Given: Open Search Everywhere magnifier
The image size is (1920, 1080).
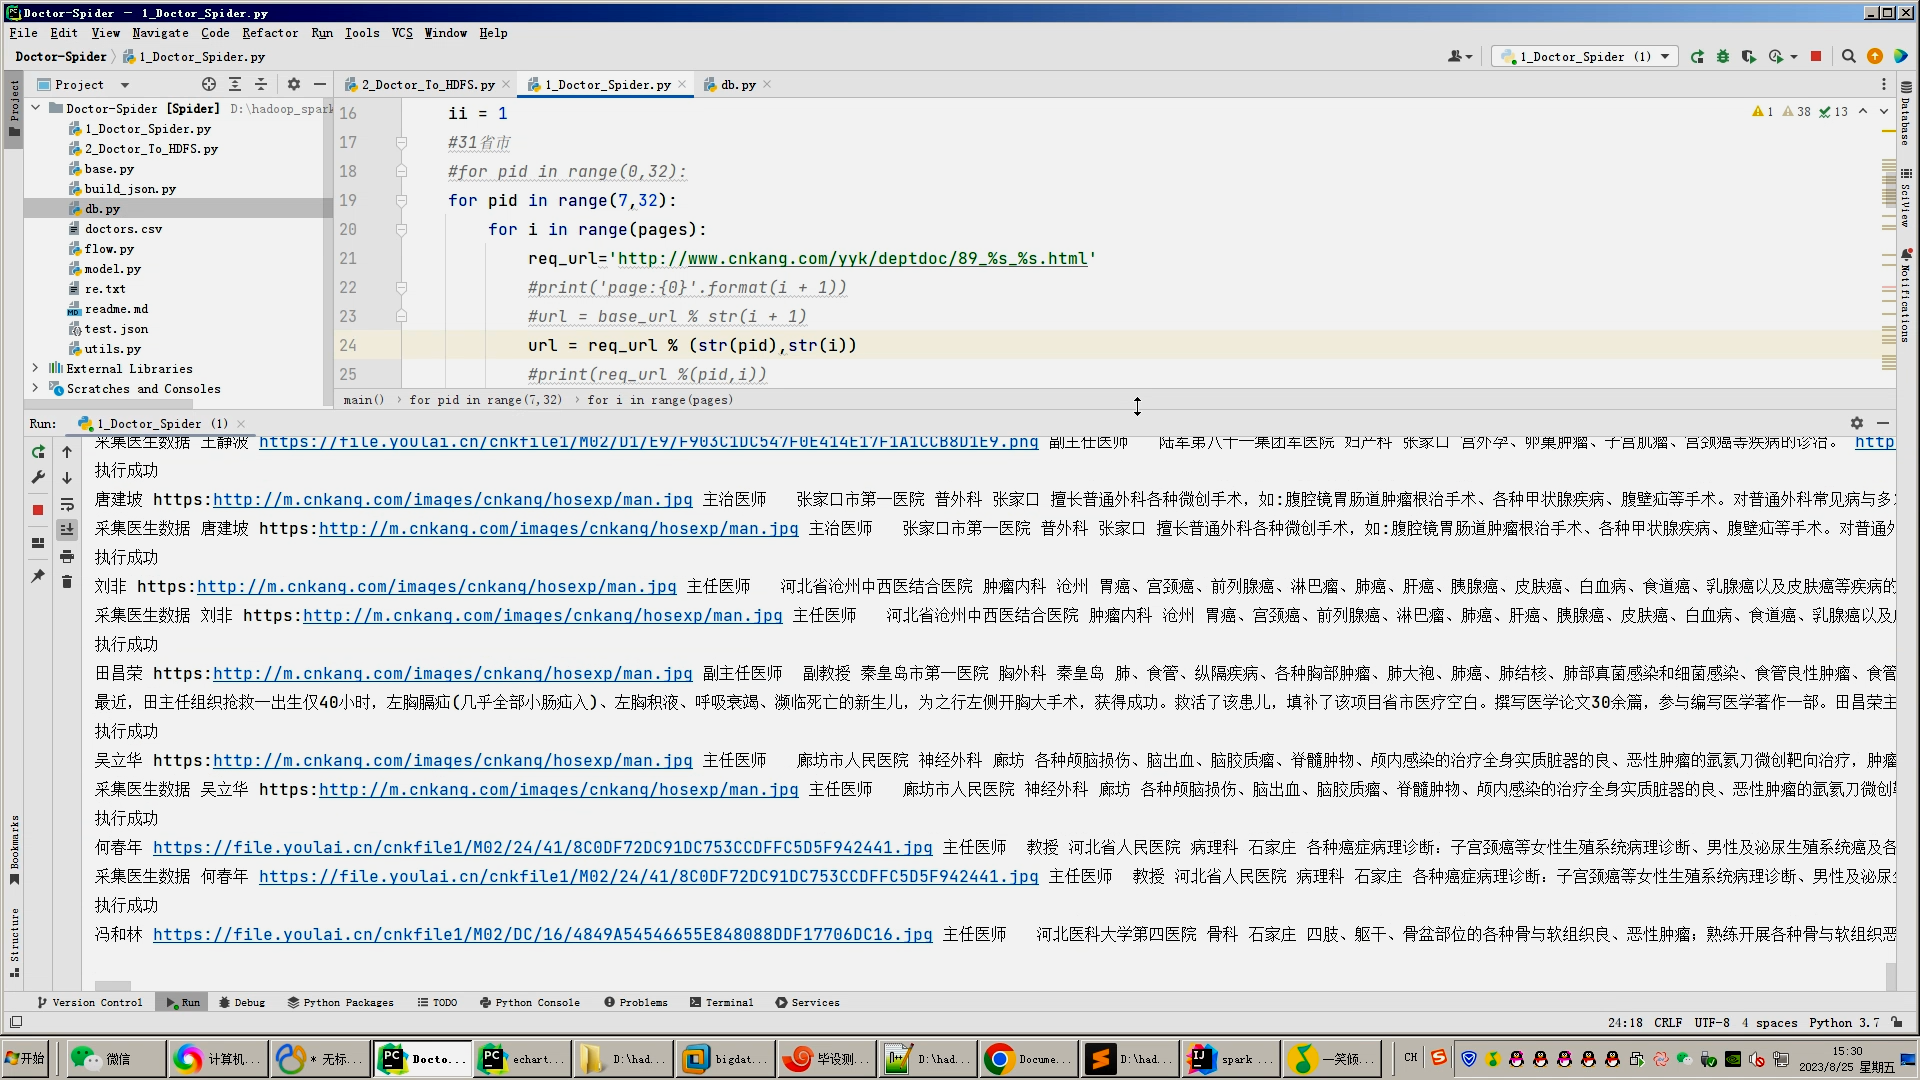Looking at the screenshot, I should click(1848, 57).
